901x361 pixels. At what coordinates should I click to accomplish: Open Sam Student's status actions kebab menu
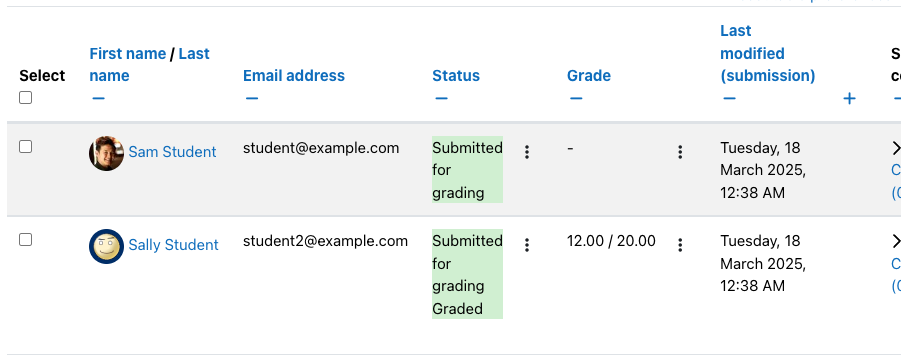526,152
